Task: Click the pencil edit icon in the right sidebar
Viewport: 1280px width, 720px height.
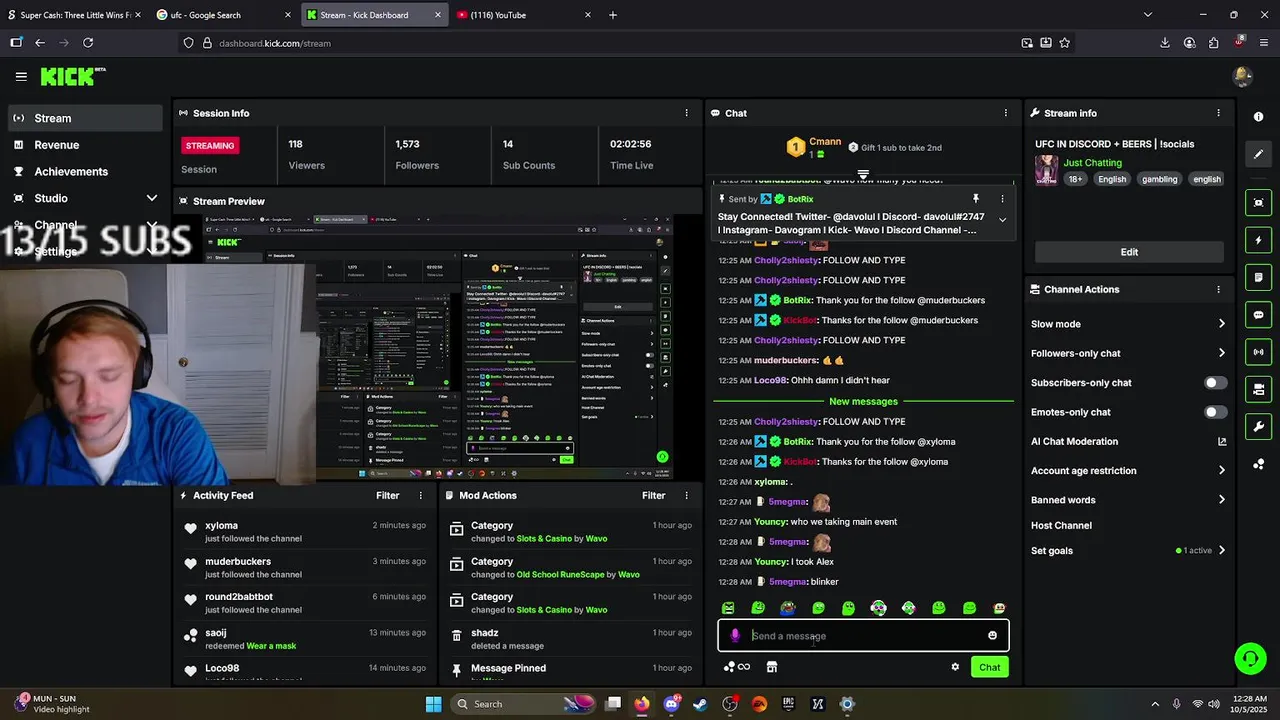Action: pyautogui.click(x=1258, y=154)
